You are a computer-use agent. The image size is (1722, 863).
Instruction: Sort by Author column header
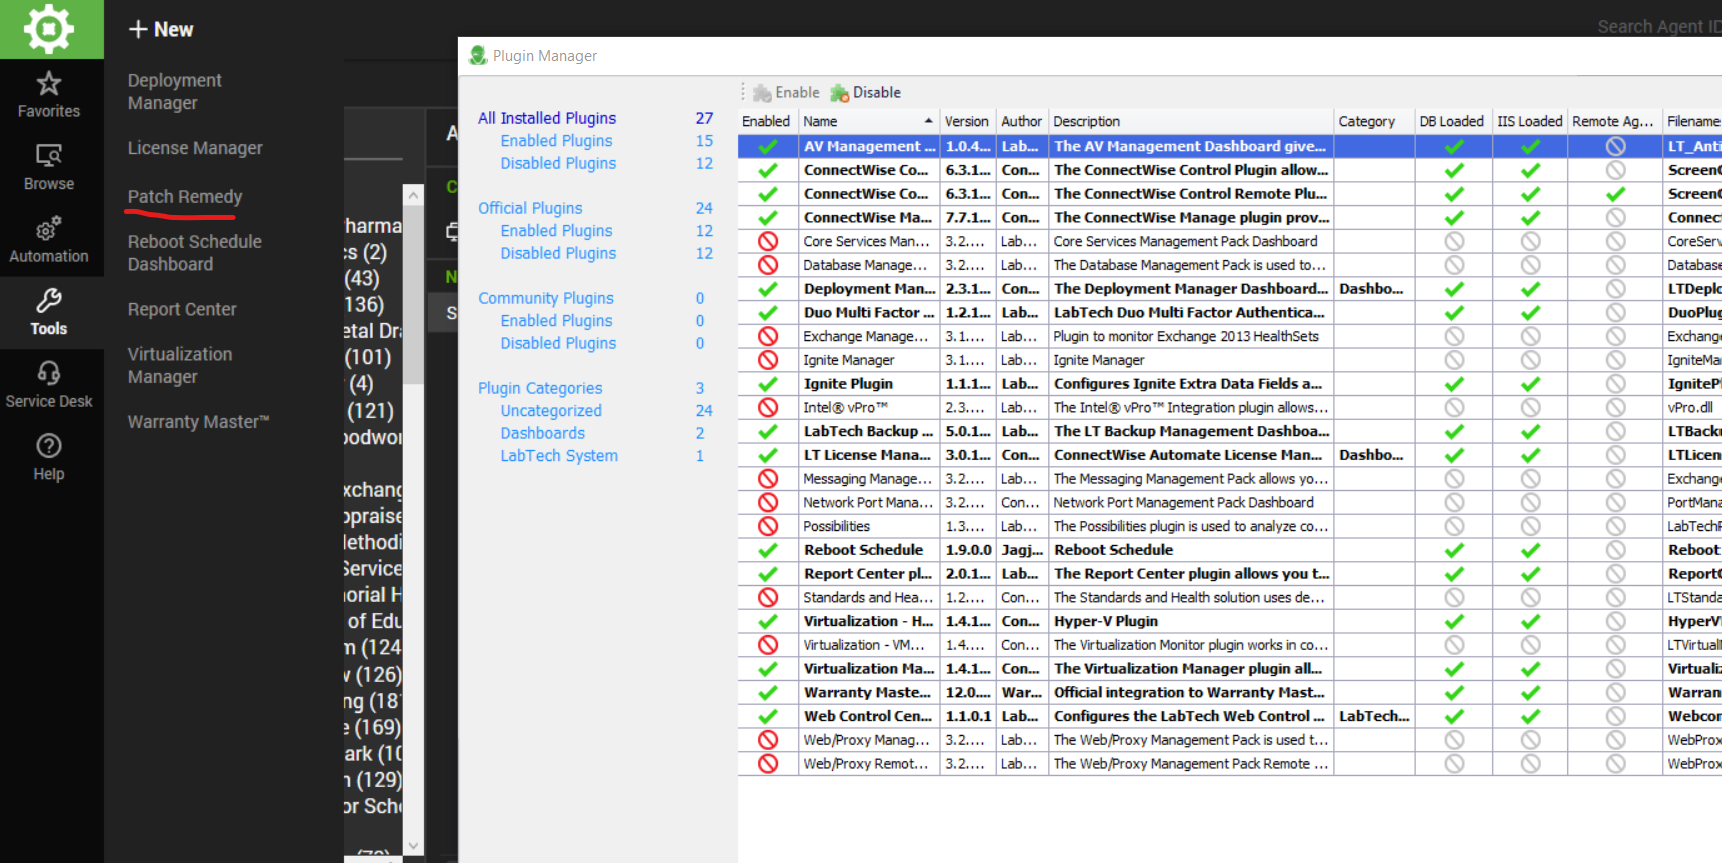1021,121
